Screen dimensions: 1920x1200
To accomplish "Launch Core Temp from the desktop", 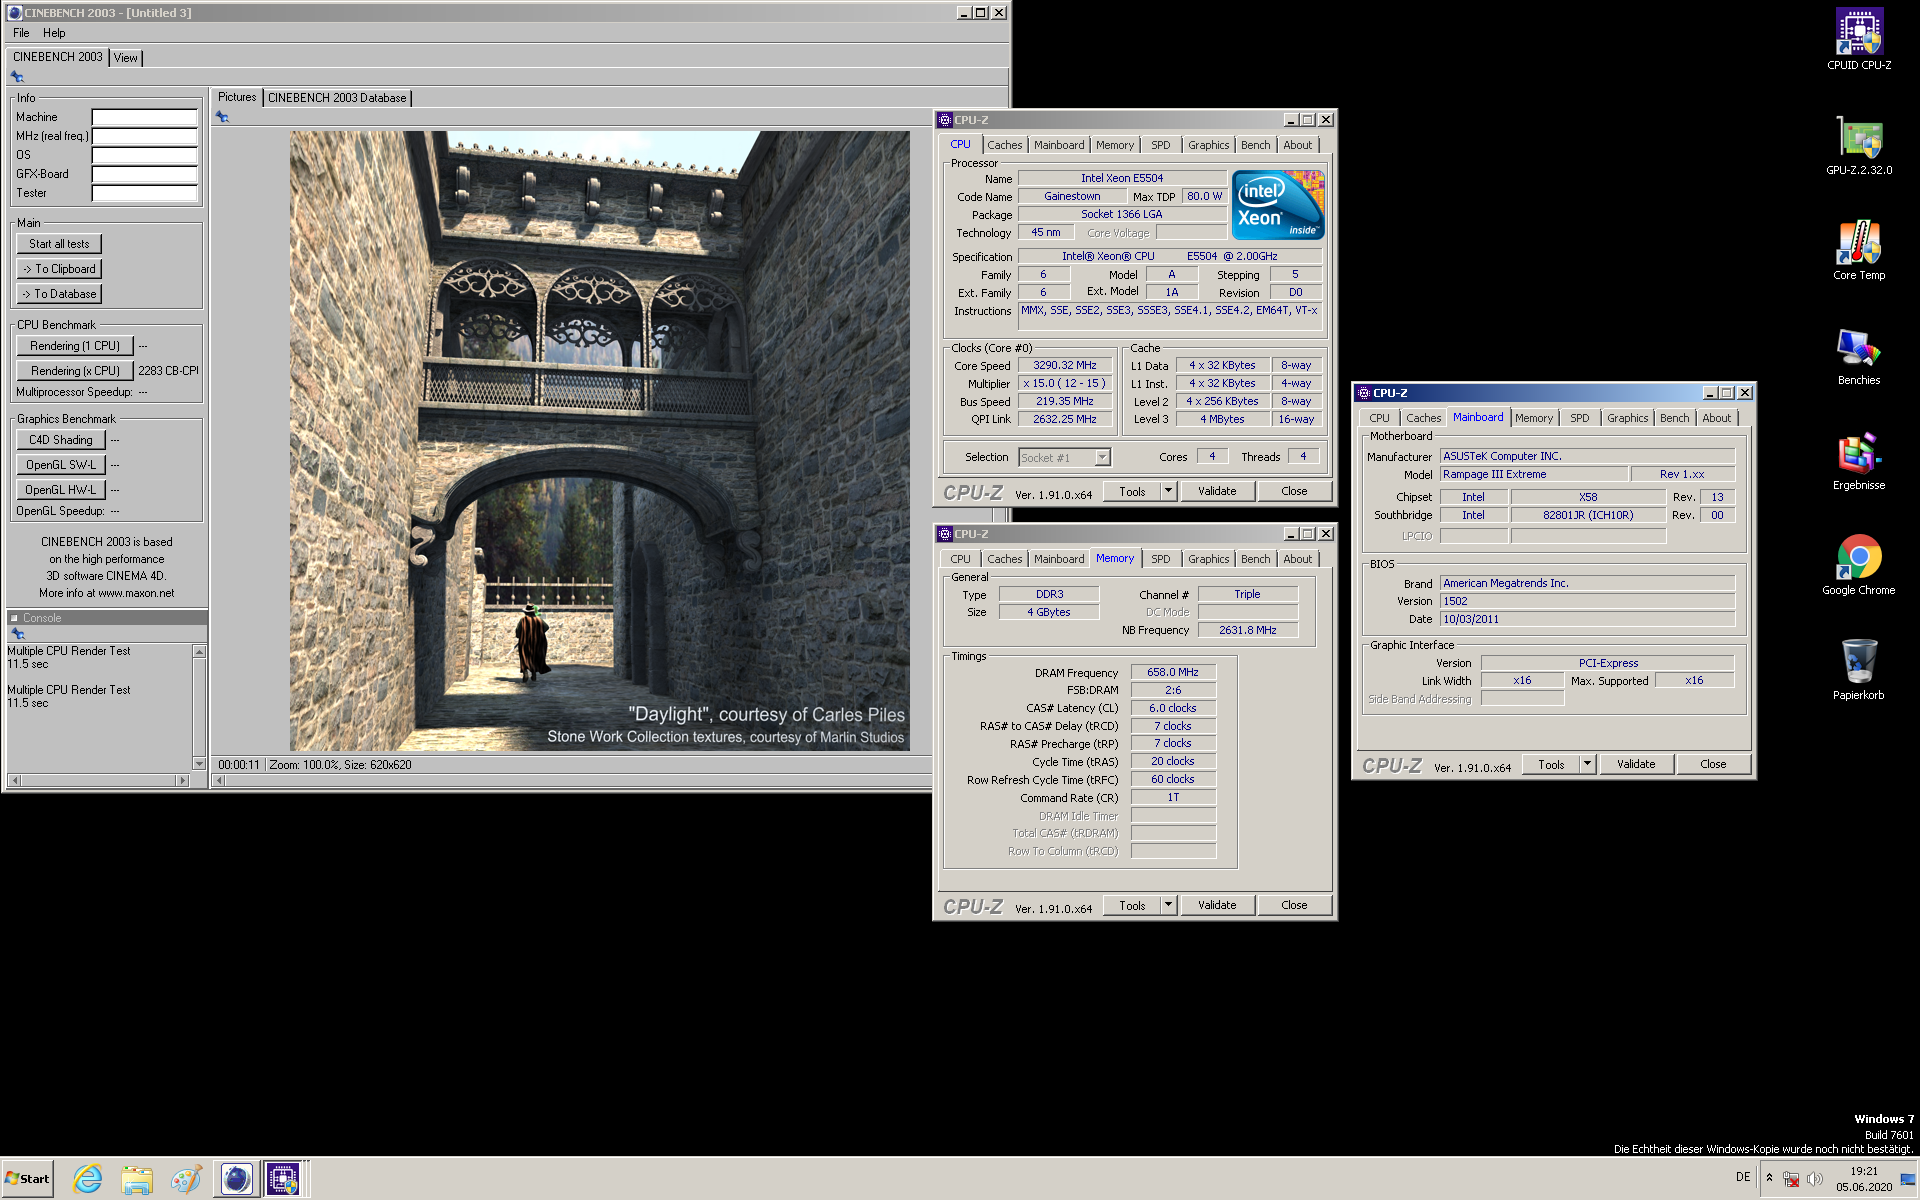I will tap(1859, 250).
